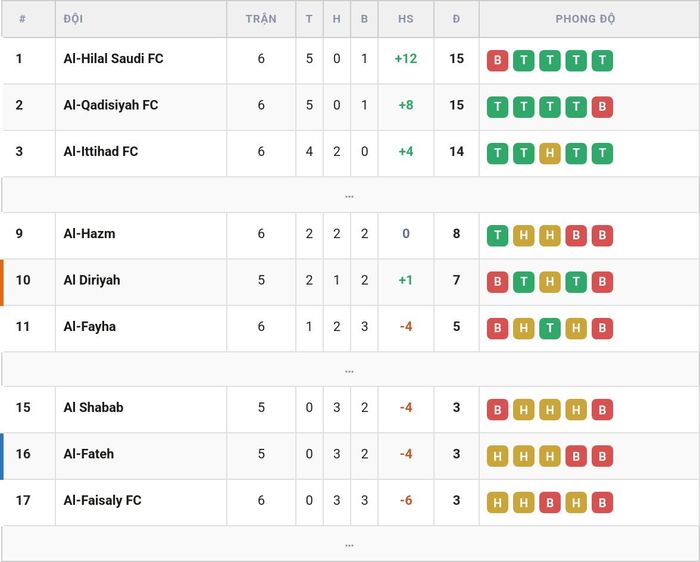Open Al-Qadisiyah FC team link
The image size is (700, 562).
click(x=111, y=105)
